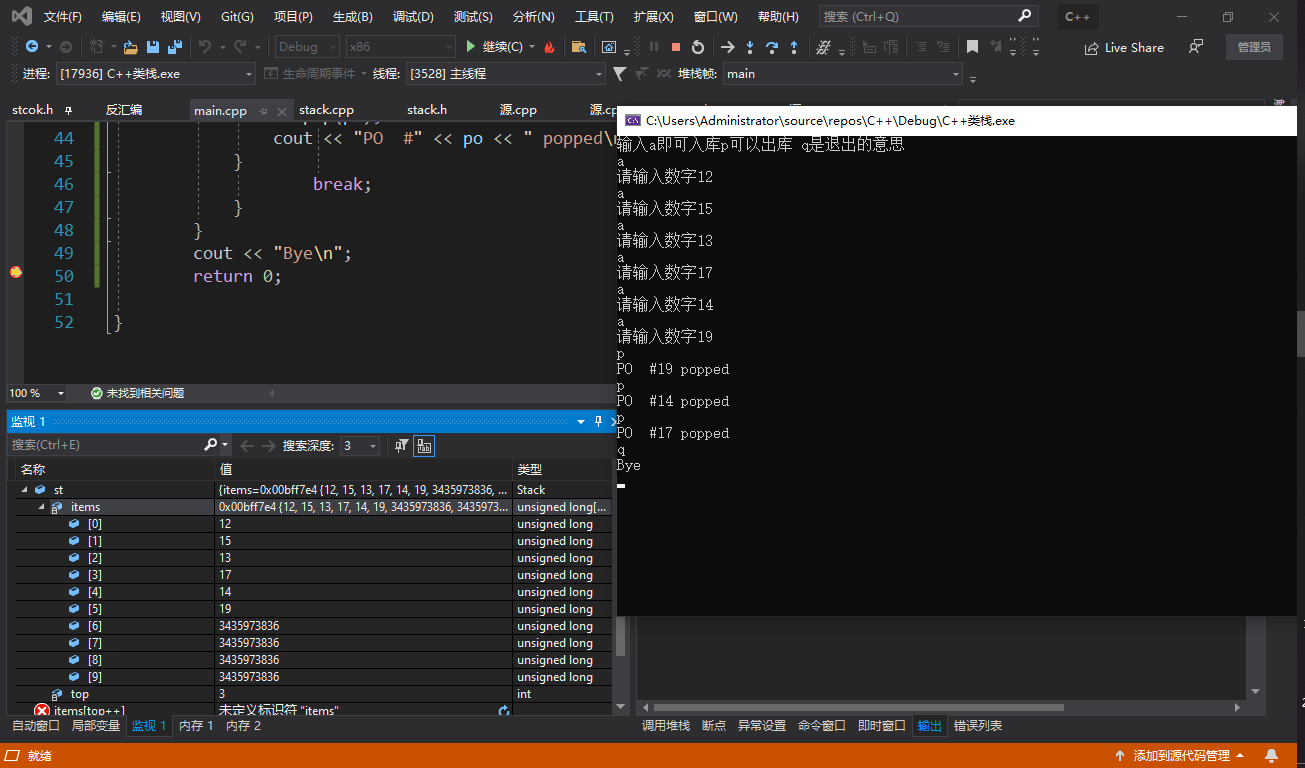Toggle the watch filter-pin button
The image size is (1305, 768).
402,446
